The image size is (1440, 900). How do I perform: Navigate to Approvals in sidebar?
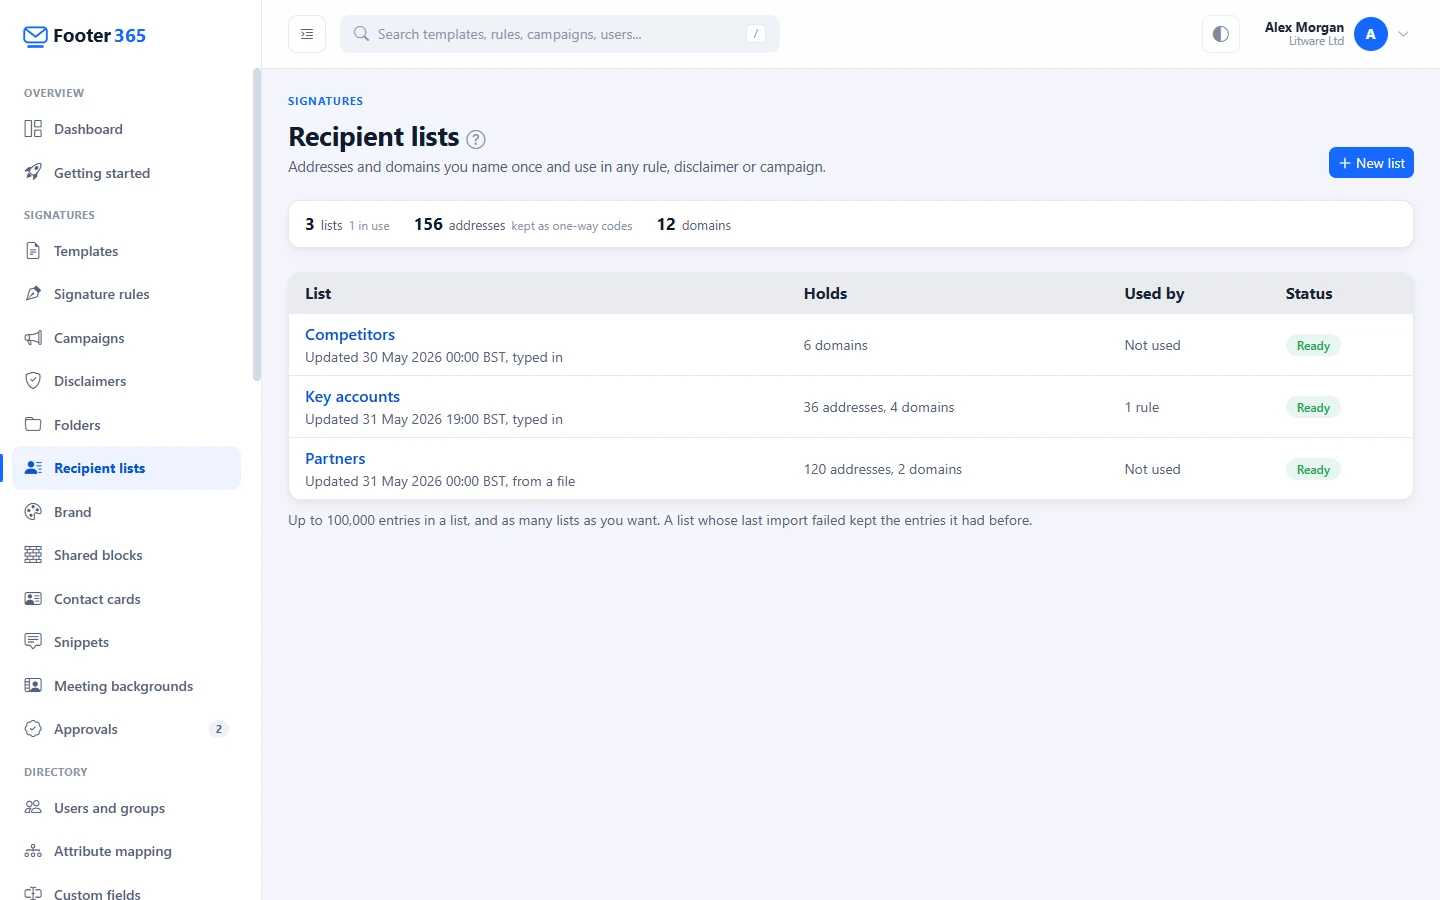pos(127,729)
